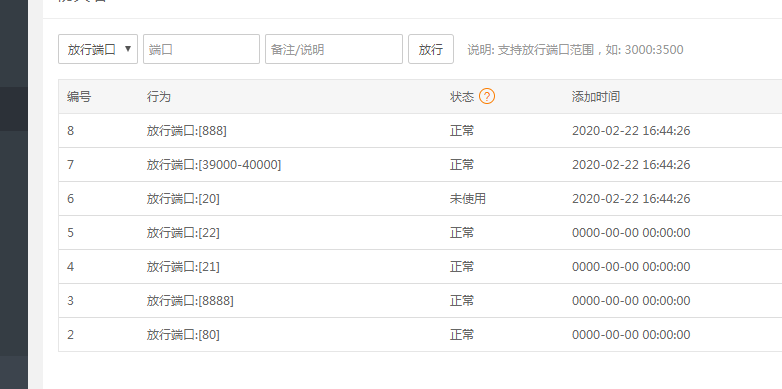This screenshot has height=389, width=782.
Task: Focus the 备注/说明 input field
Action: 334,49
